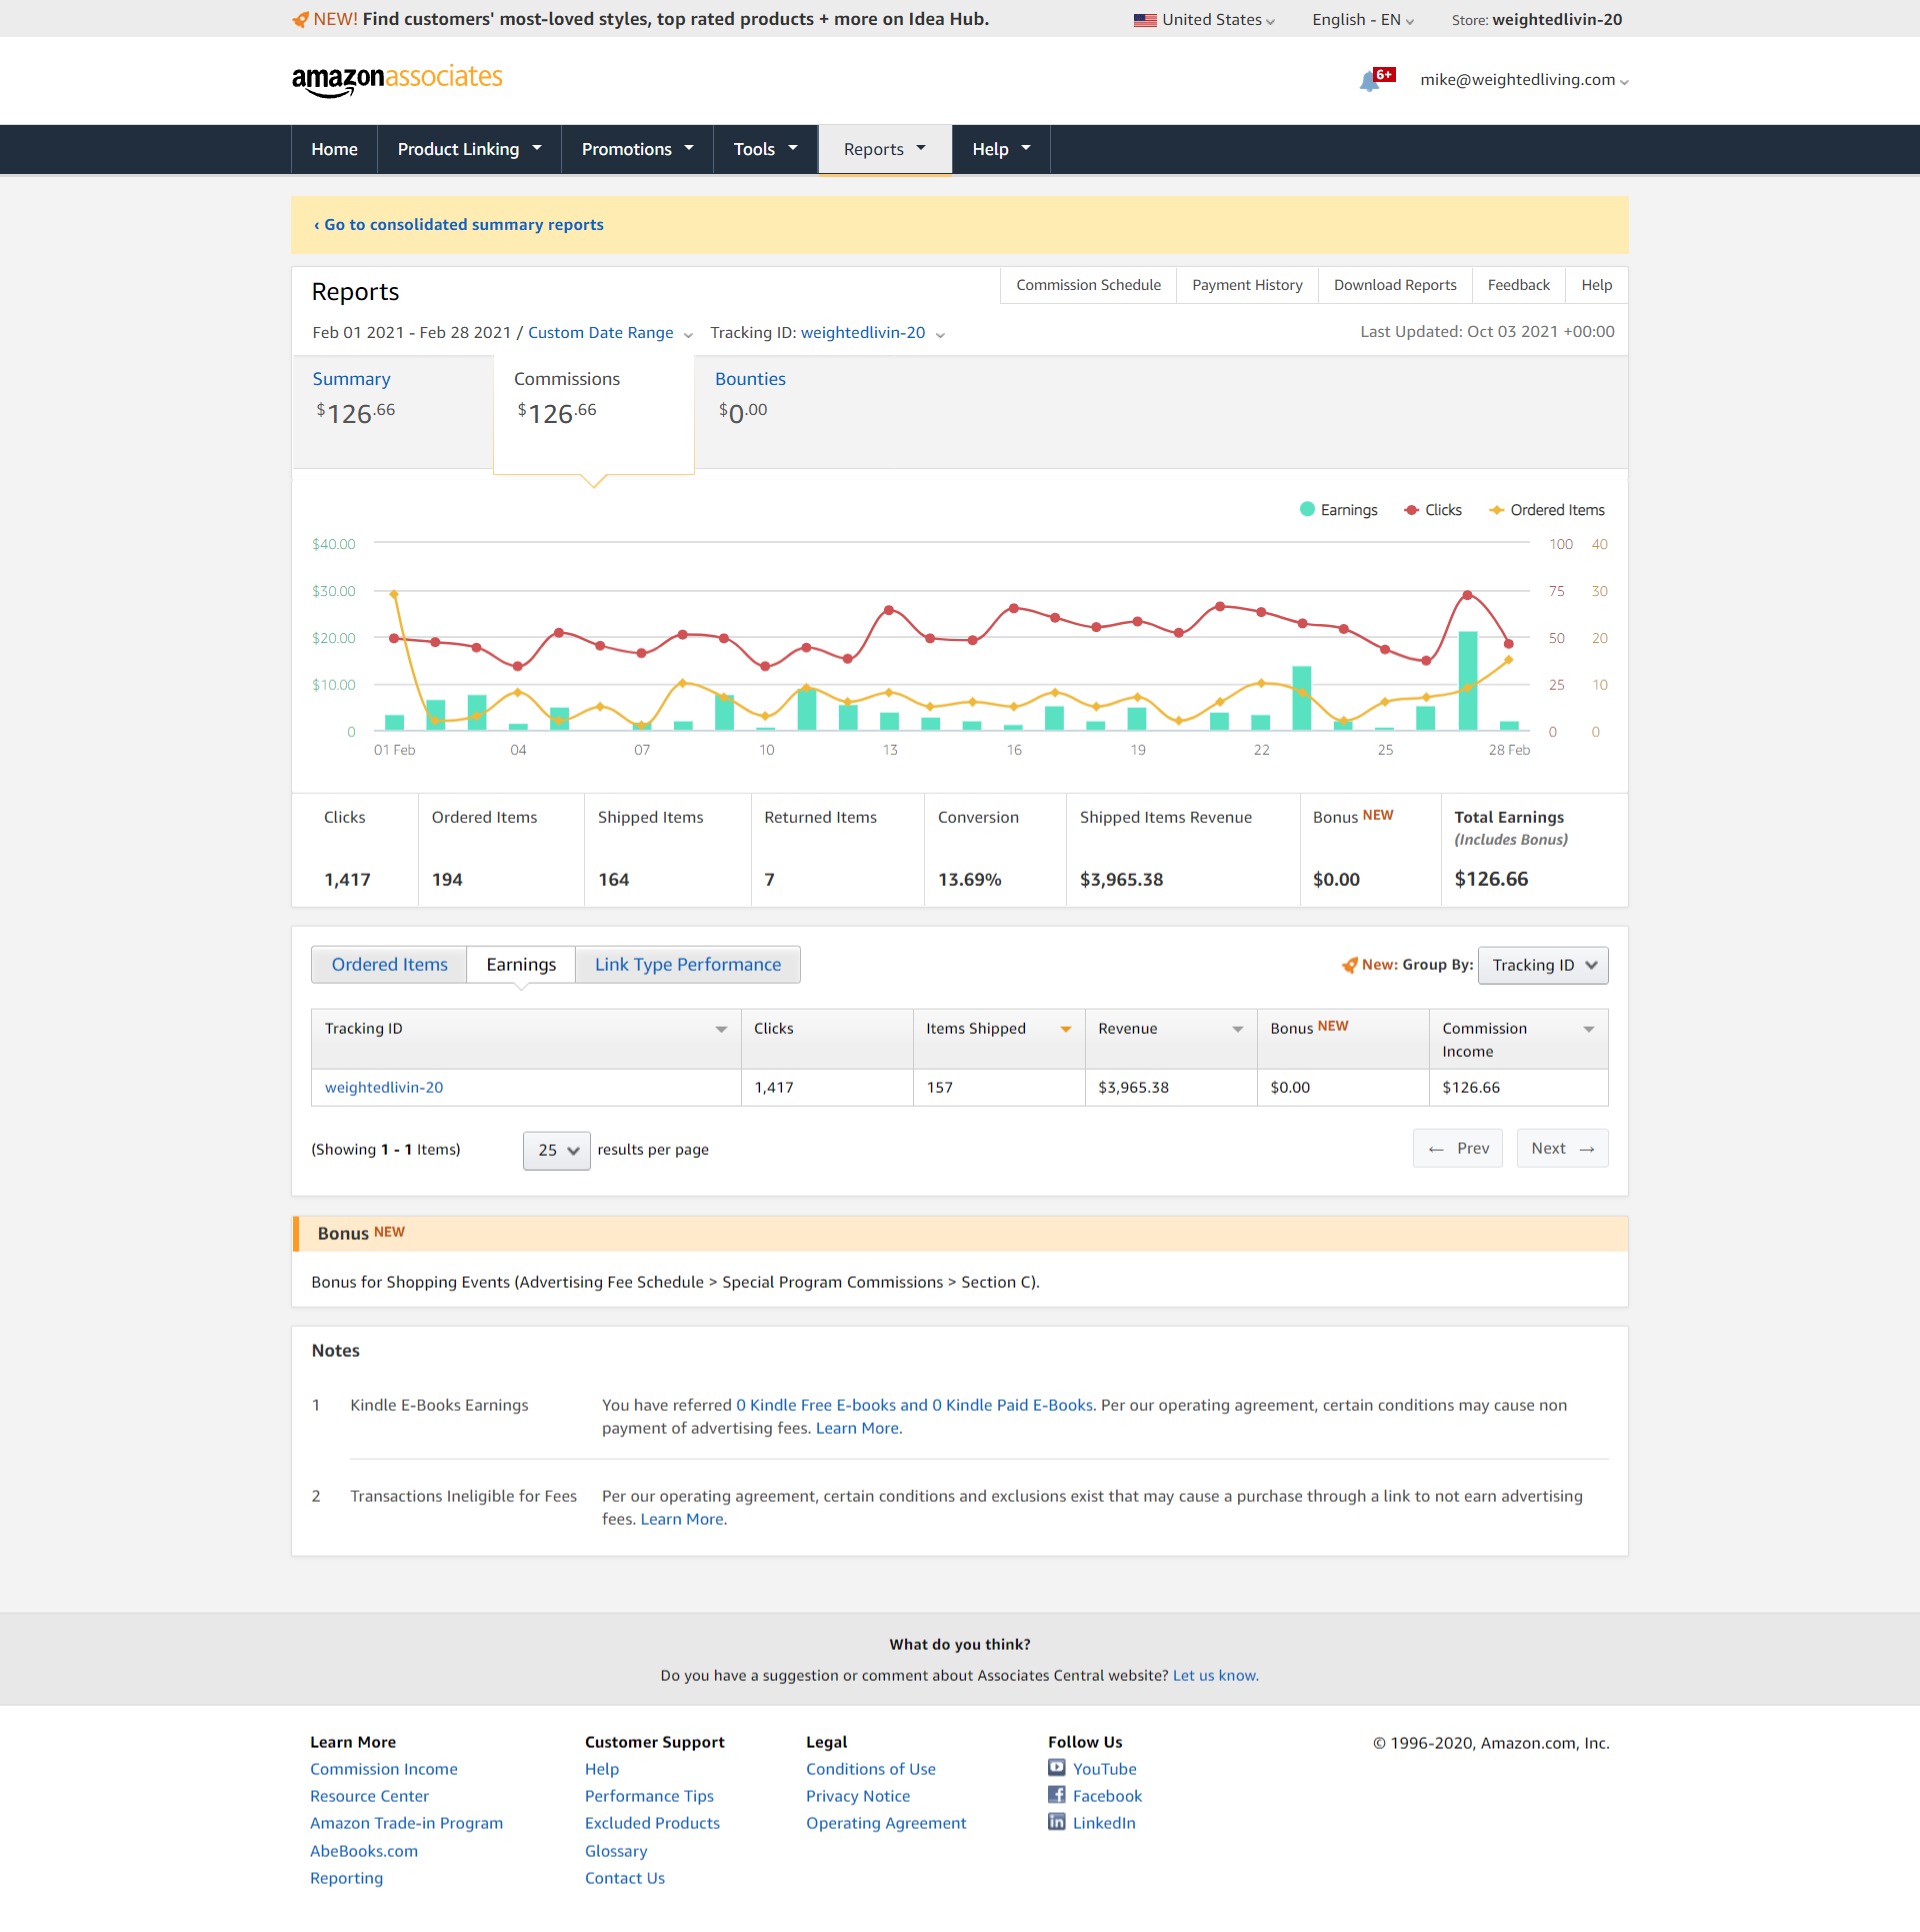The height and width of the screenshot is (1932, 1920).
Task: Open Kindle Free E-books referral link
Action: tap(915, 1405)
